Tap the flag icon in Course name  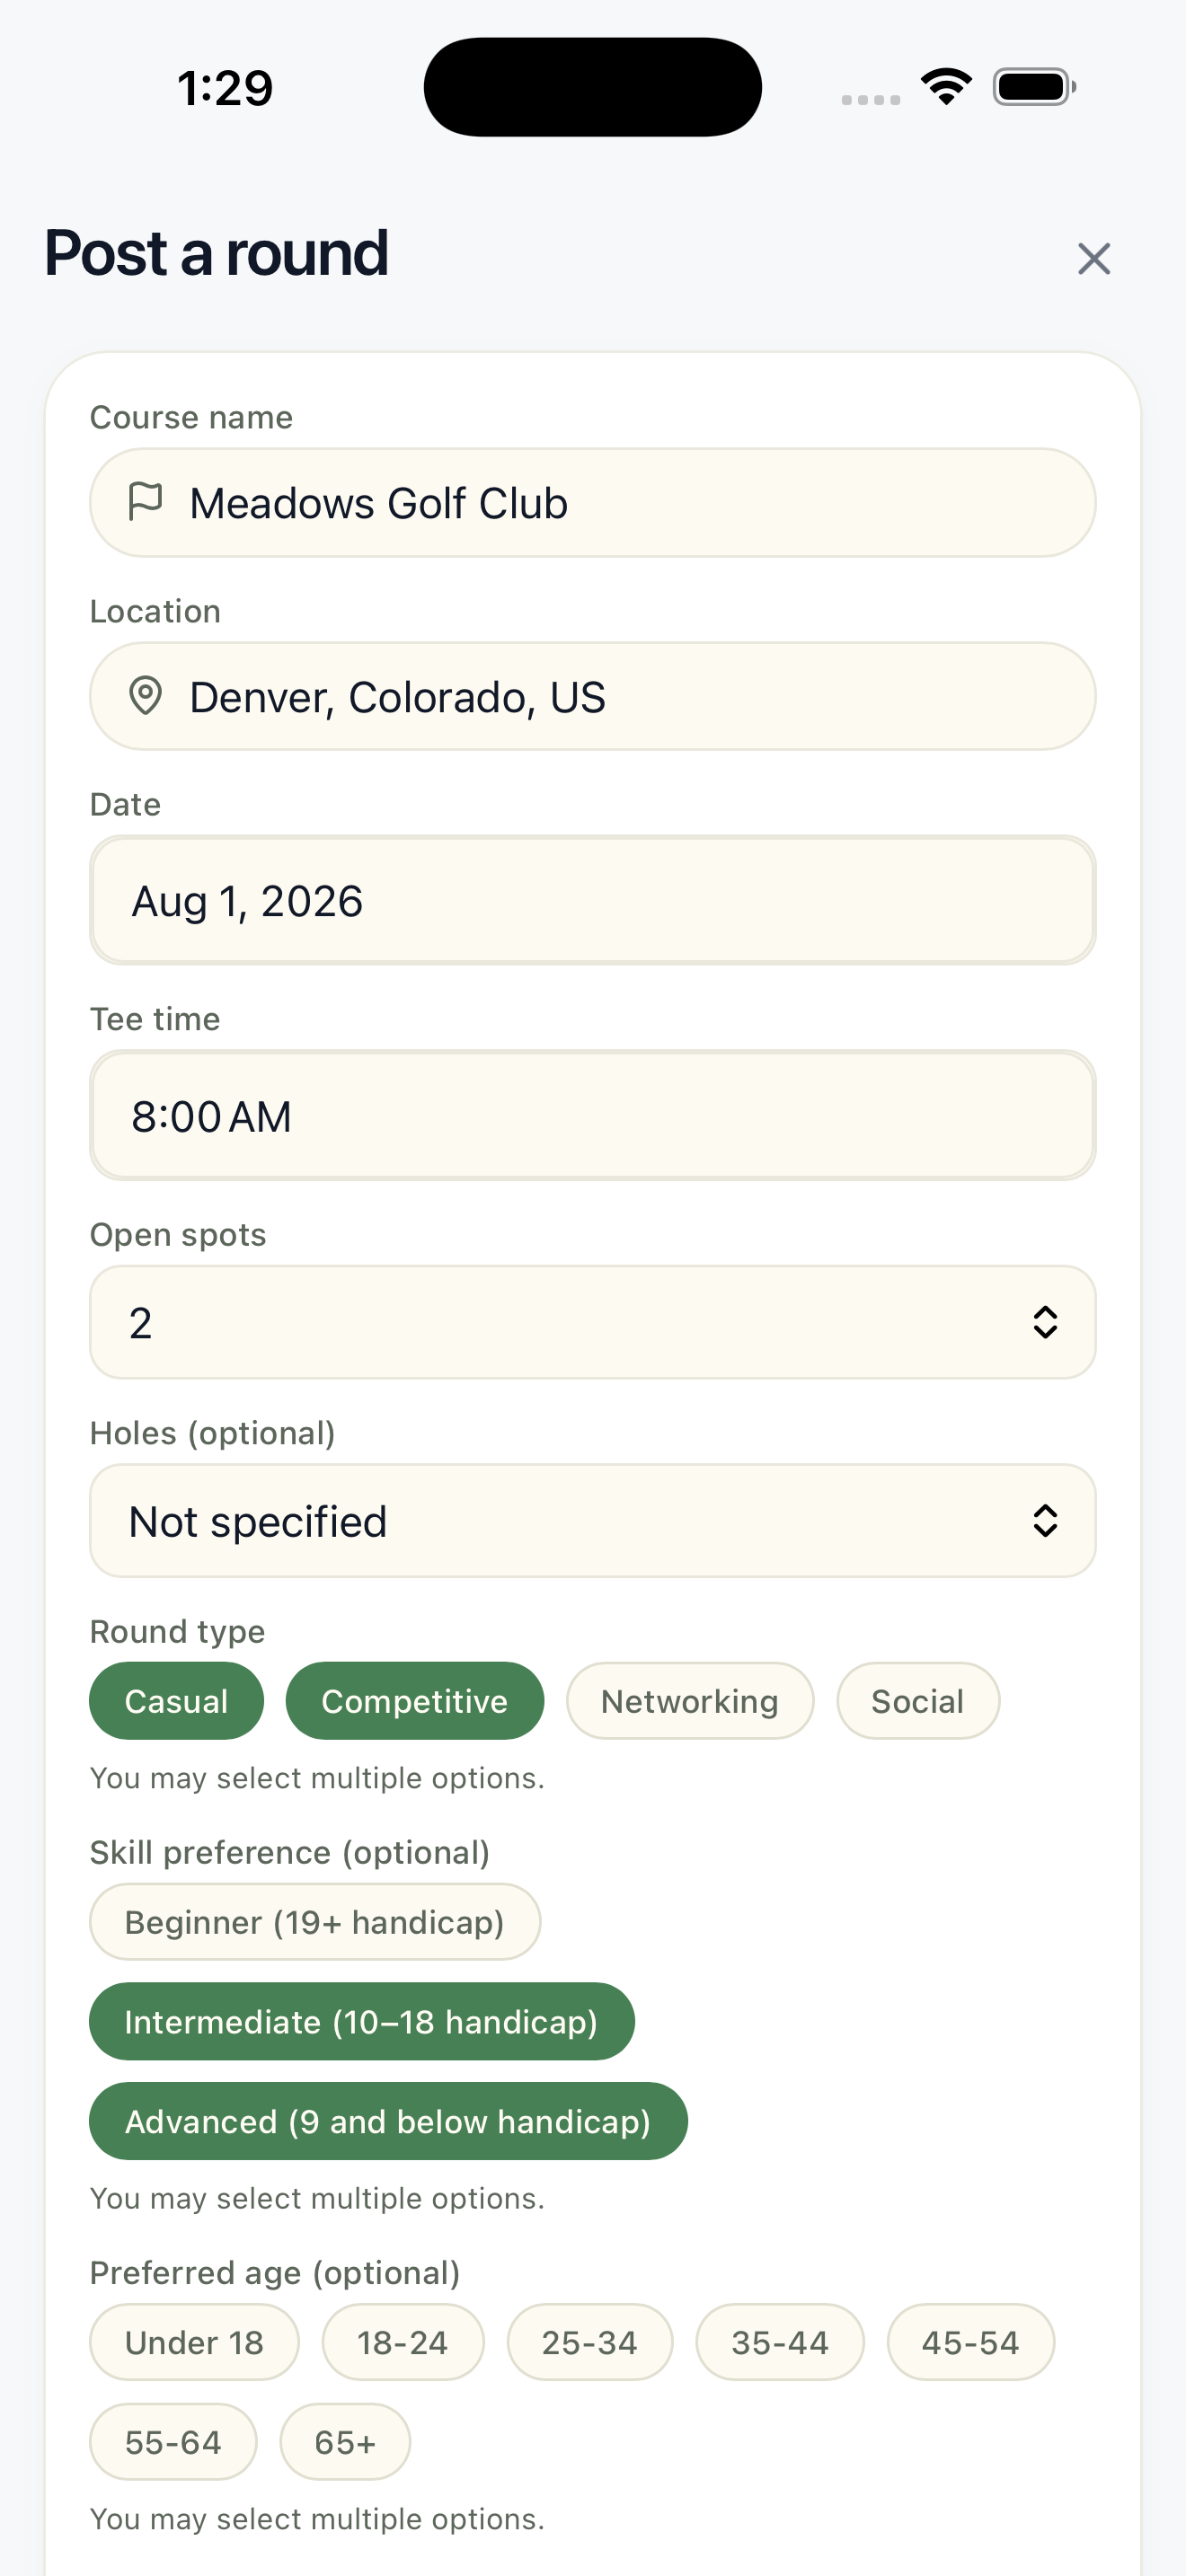[146, 501]
